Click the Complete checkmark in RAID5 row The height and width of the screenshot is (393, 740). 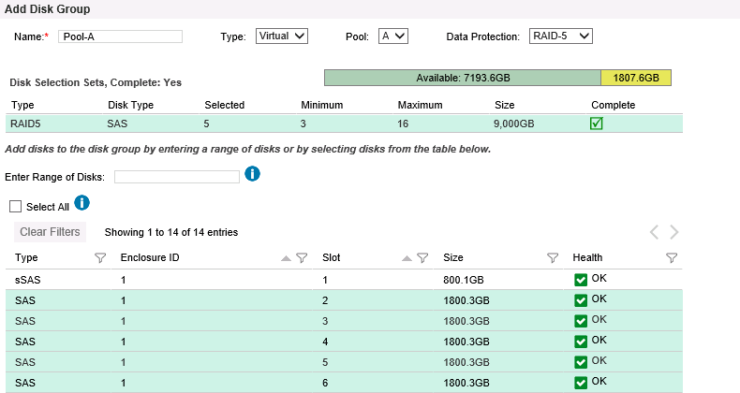[596, 124]
